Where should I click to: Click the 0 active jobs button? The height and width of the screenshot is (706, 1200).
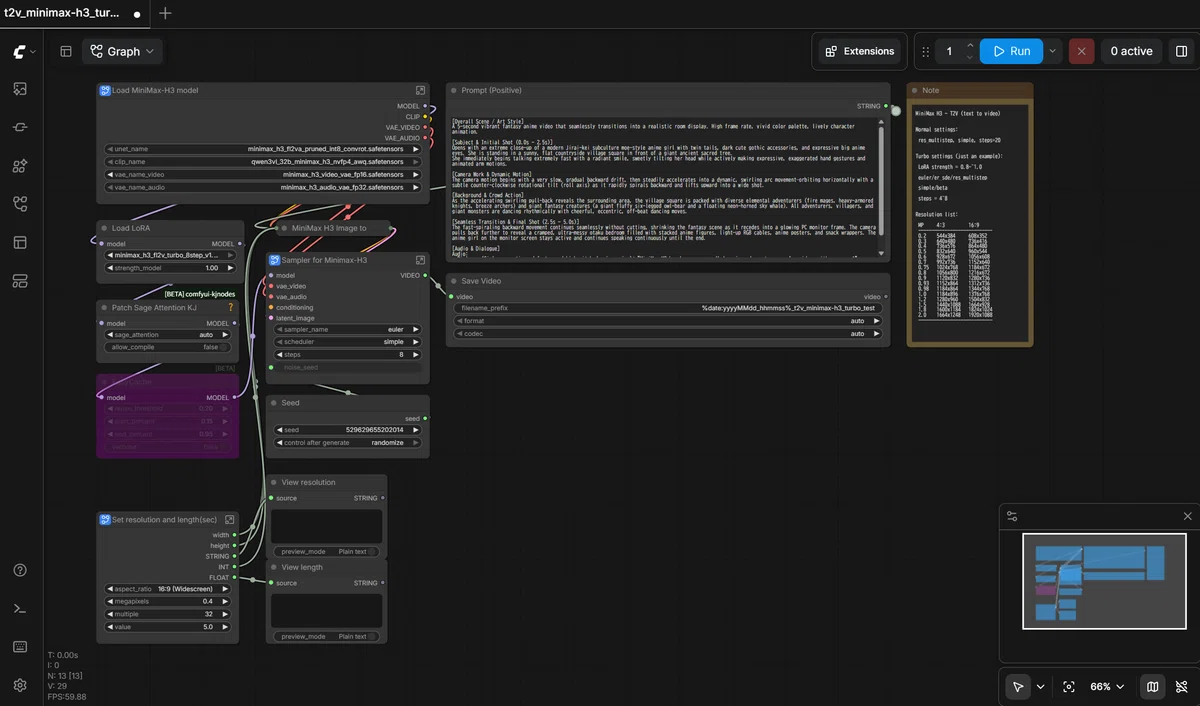pos(1130,51)
